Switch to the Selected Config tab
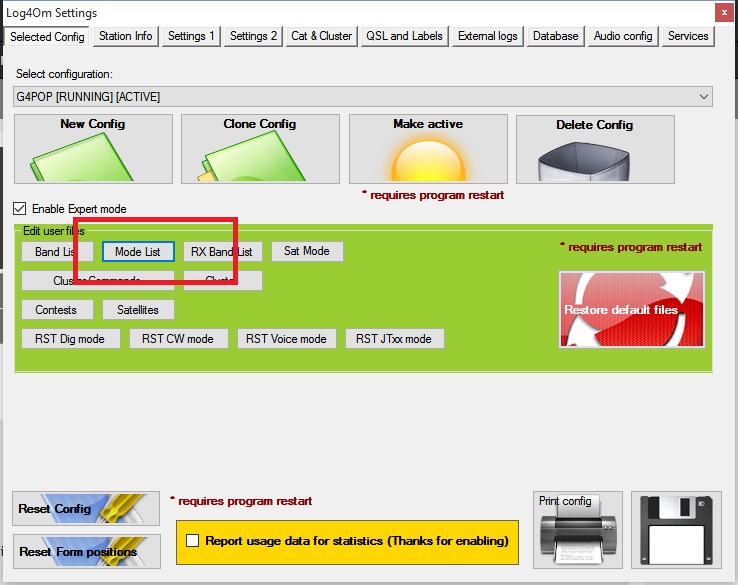The width and height of the screenshot is (738, 585). (47, 37)
